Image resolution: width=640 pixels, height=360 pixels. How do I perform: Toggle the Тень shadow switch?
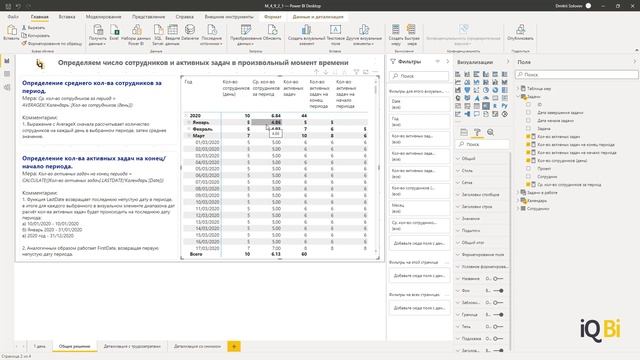click(x=498, y=327)
